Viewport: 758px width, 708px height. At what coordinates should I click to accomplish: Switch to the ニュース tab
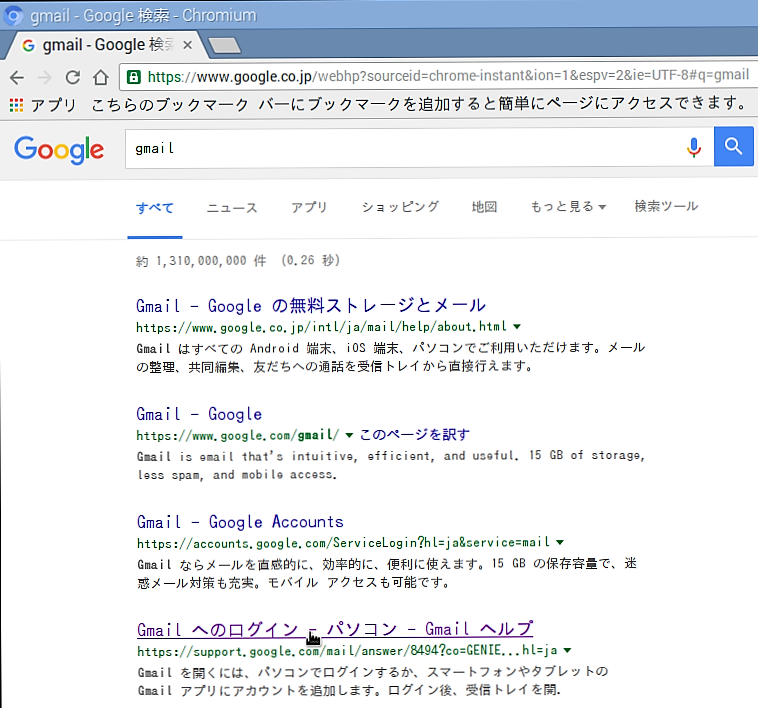(x=232, y=208)
